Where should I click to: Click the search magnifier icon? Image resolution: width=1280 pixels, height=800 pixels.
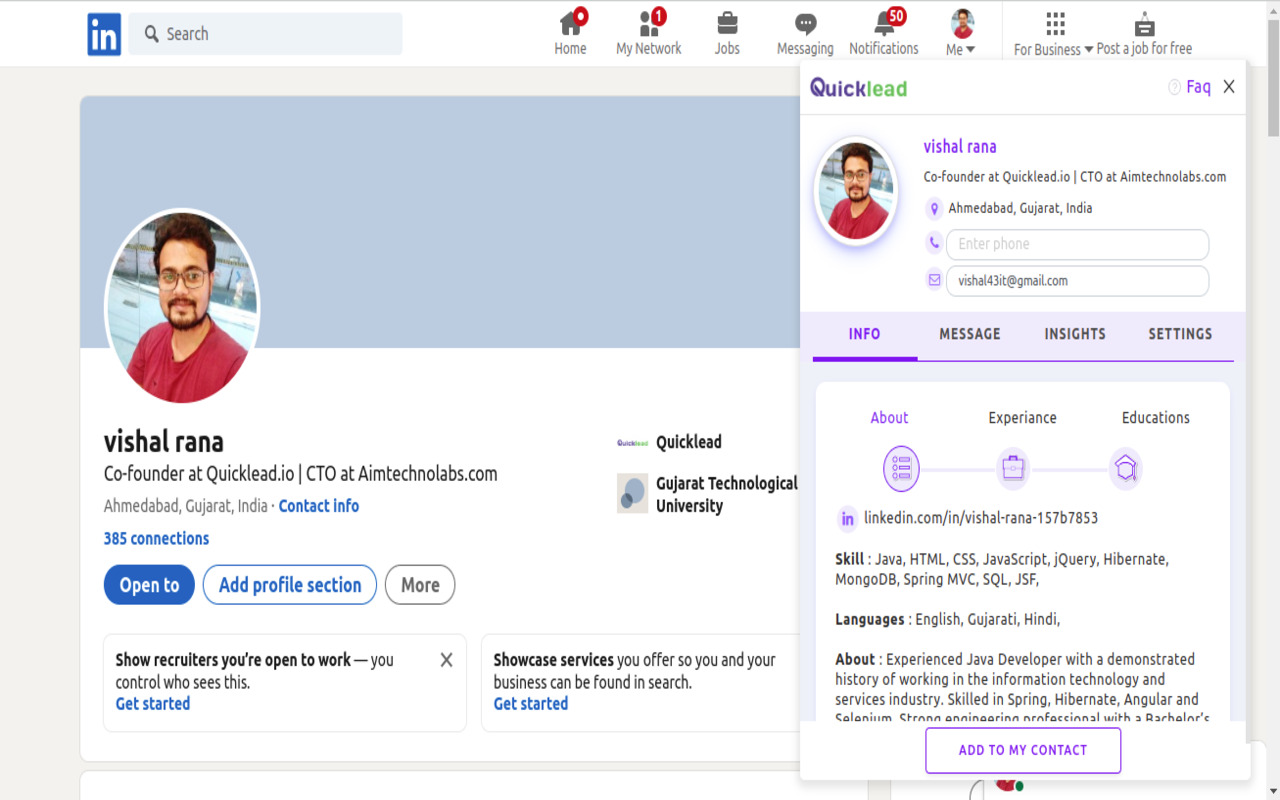[152, 34]
